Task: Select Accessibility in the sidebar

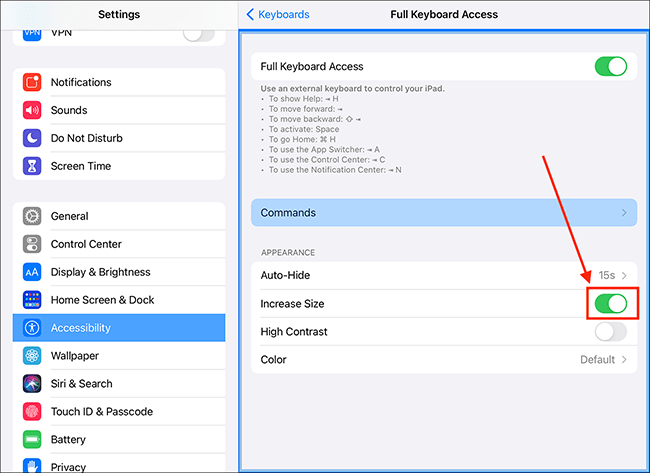Action: 119,328
